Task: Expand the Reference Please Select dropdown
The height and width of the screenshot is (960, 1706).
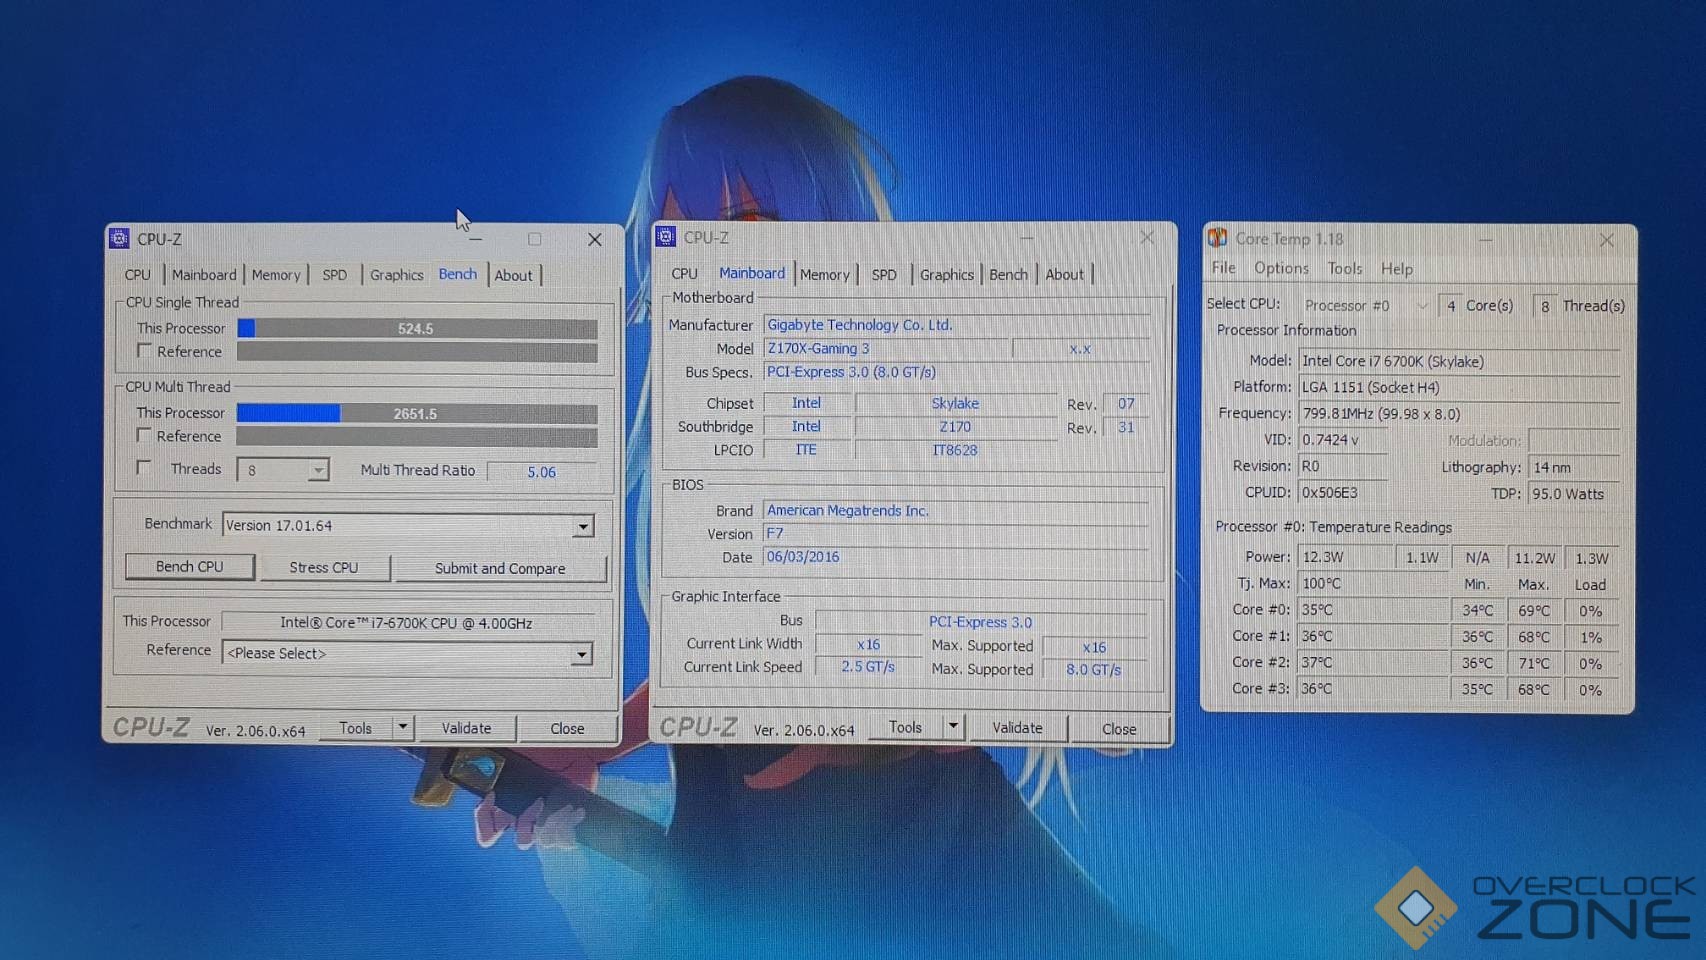Action: click(581, 654)
